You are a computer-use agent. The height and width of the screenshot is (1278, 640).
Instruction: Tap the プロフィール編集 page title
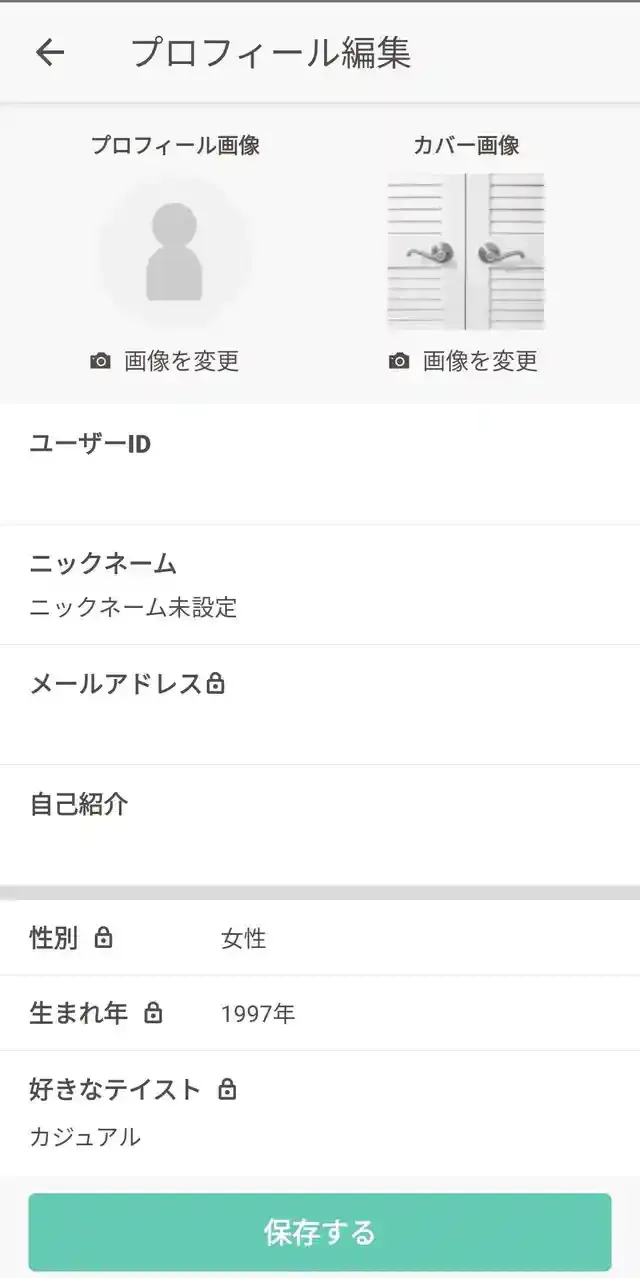(270, 53)
